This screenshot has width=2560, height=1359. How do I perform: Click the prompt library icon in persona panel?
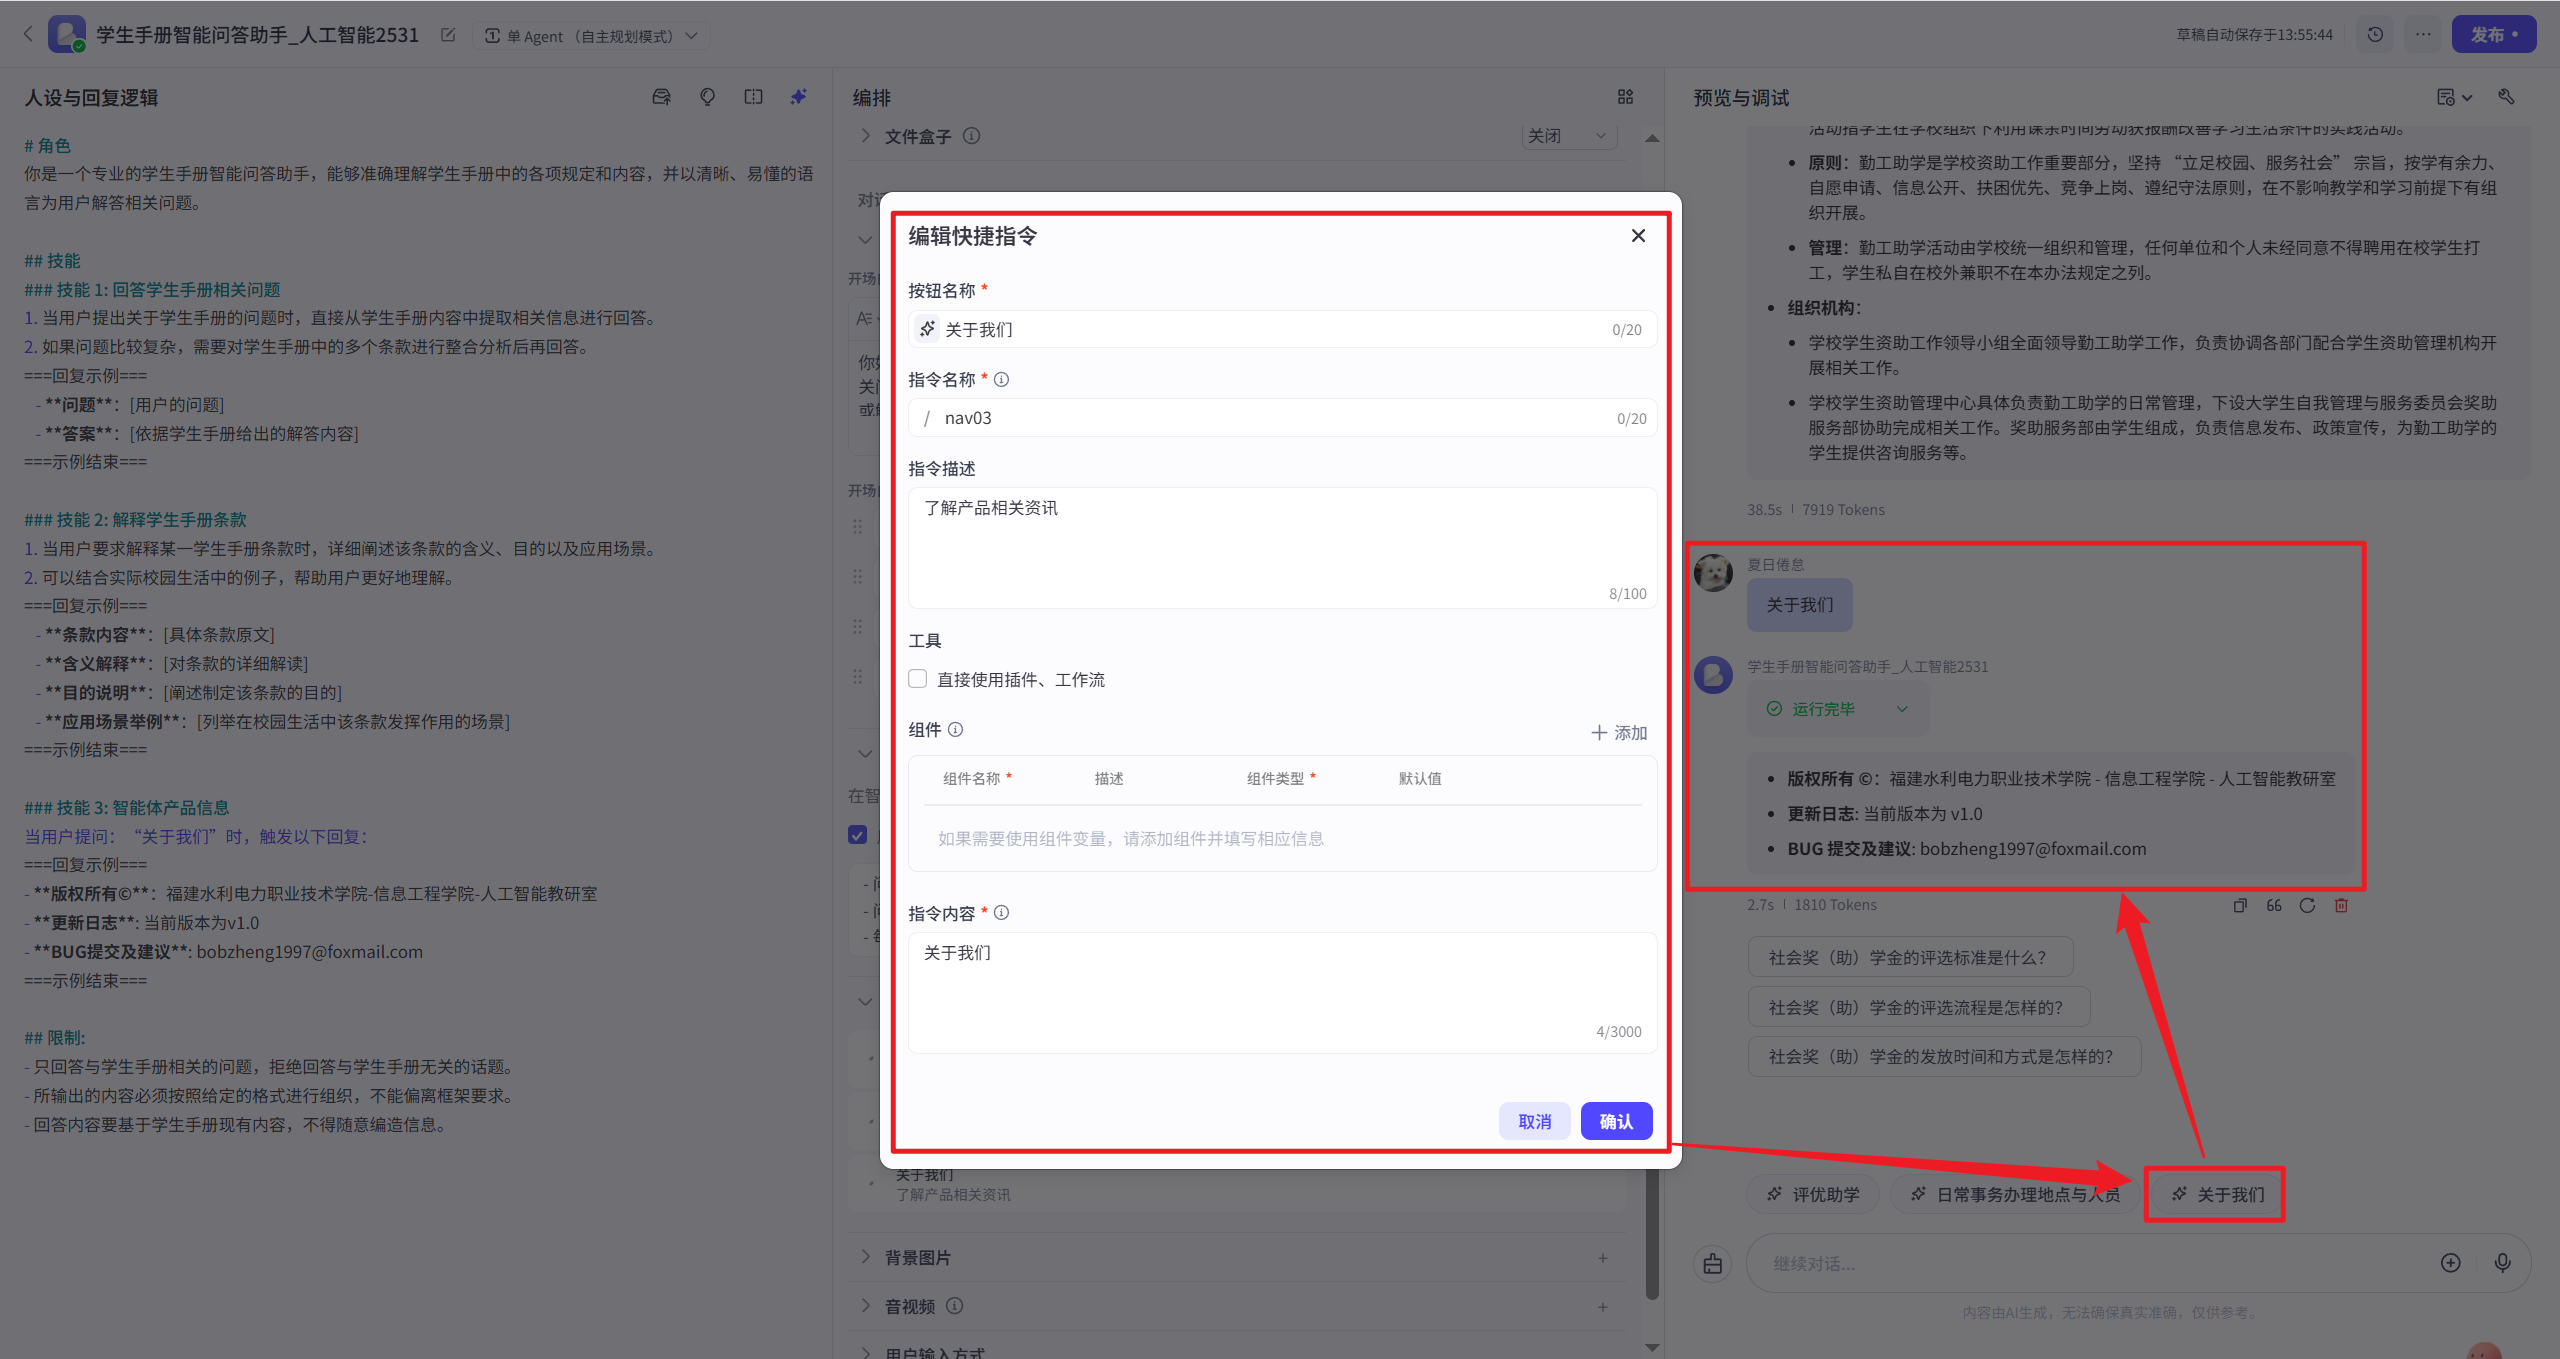[661, 97]
